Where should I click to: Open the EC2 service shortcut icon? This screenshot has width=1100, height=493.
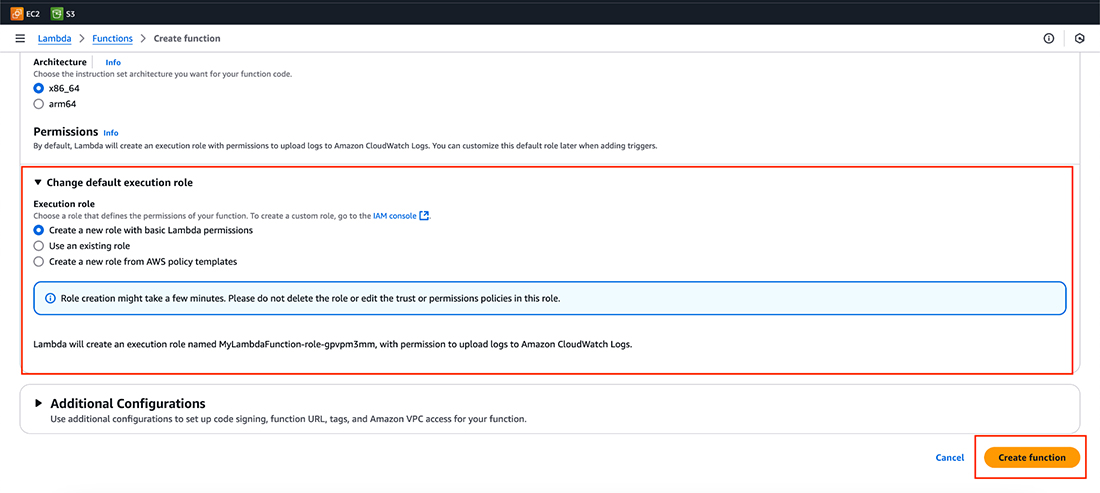[17, 13]
